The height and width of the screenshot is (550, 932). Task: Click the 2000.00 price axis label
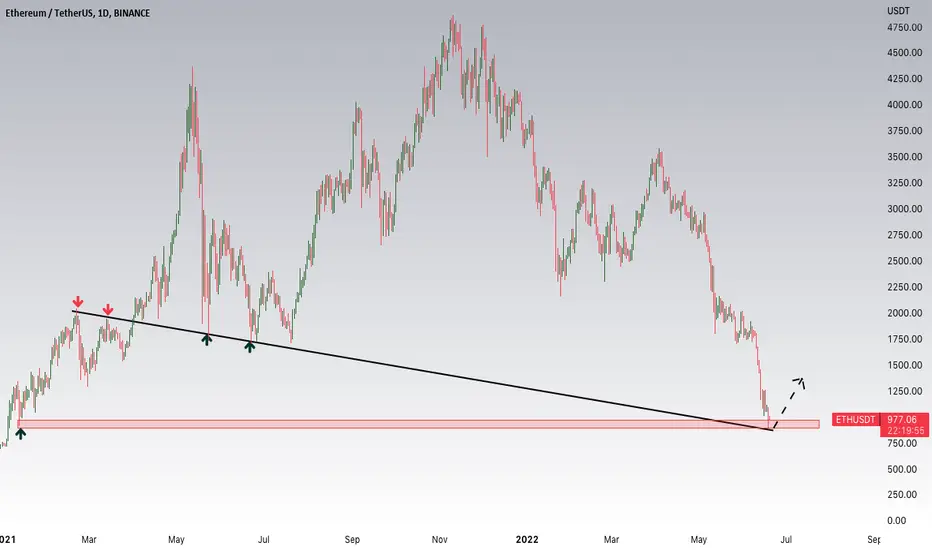tap(905, 313)
